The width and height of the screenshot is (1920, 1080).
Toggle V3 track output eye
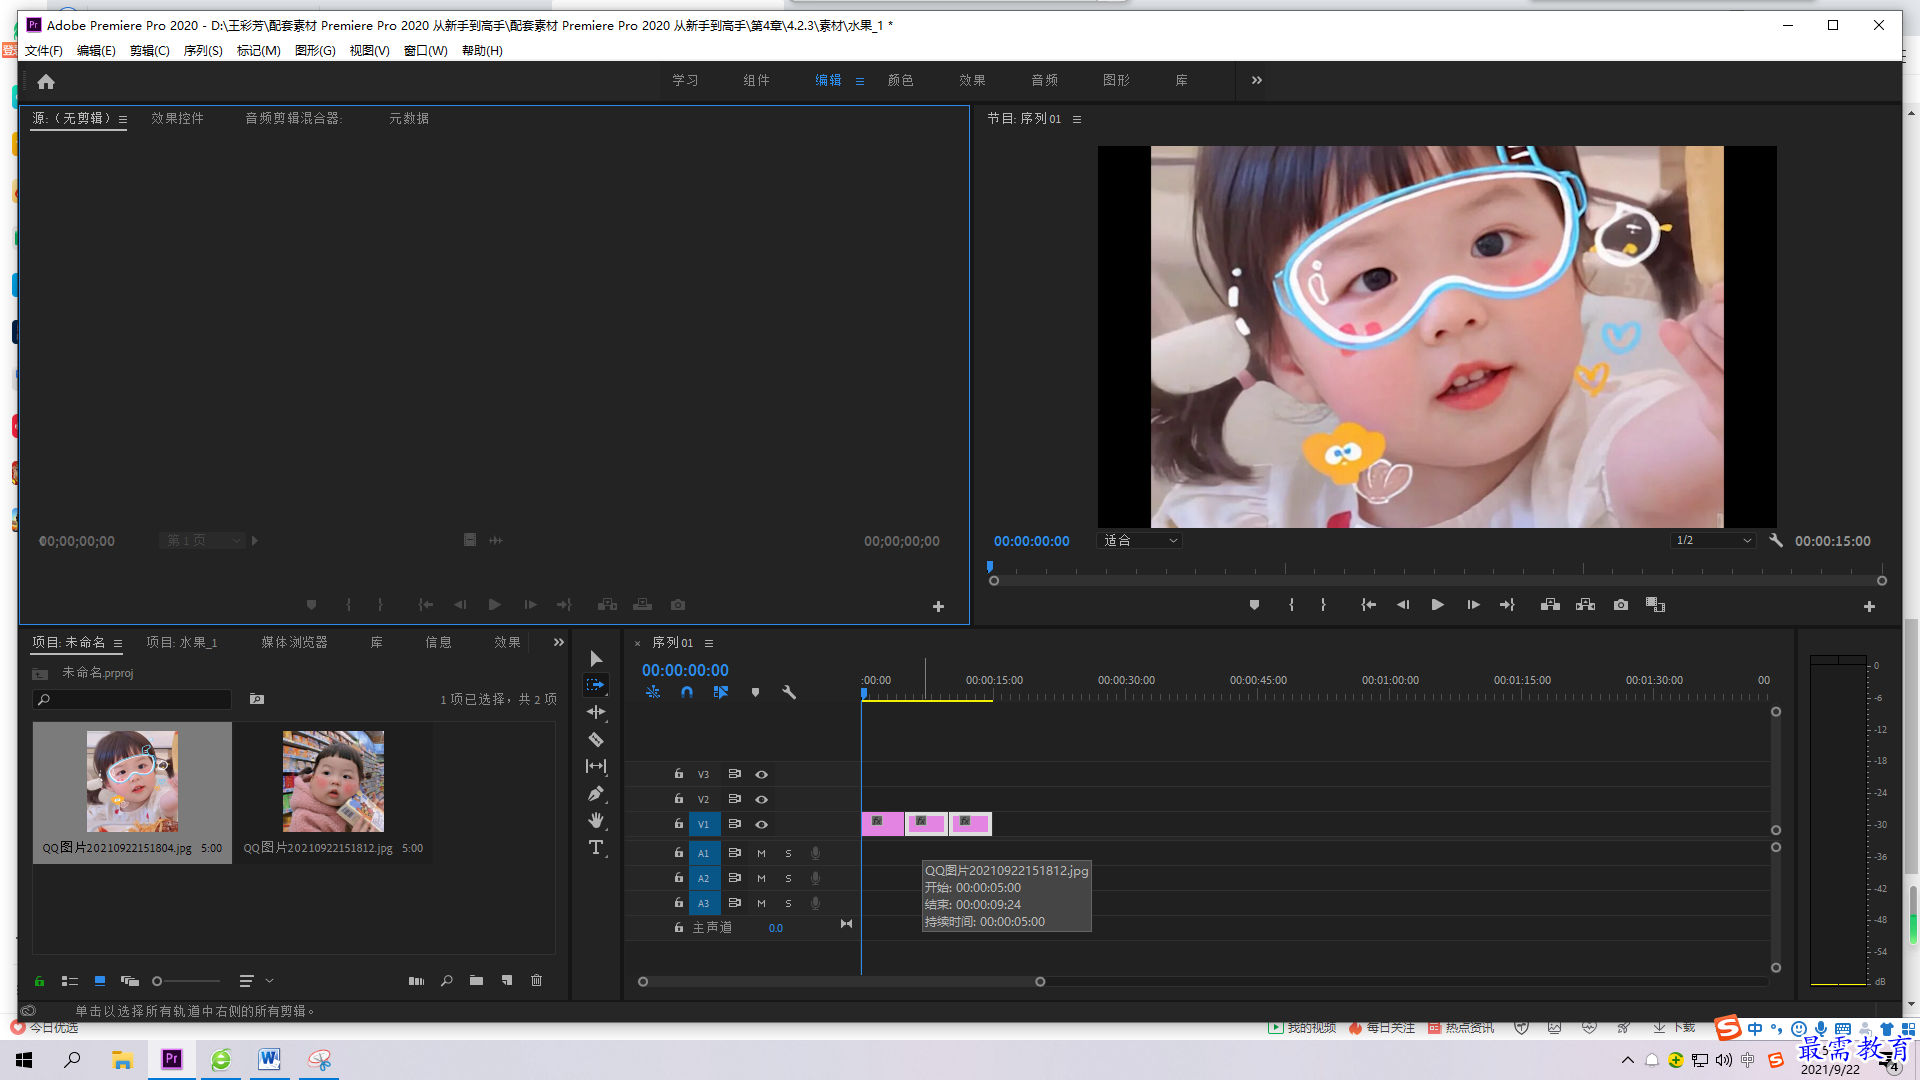click(x=761, y=774)
